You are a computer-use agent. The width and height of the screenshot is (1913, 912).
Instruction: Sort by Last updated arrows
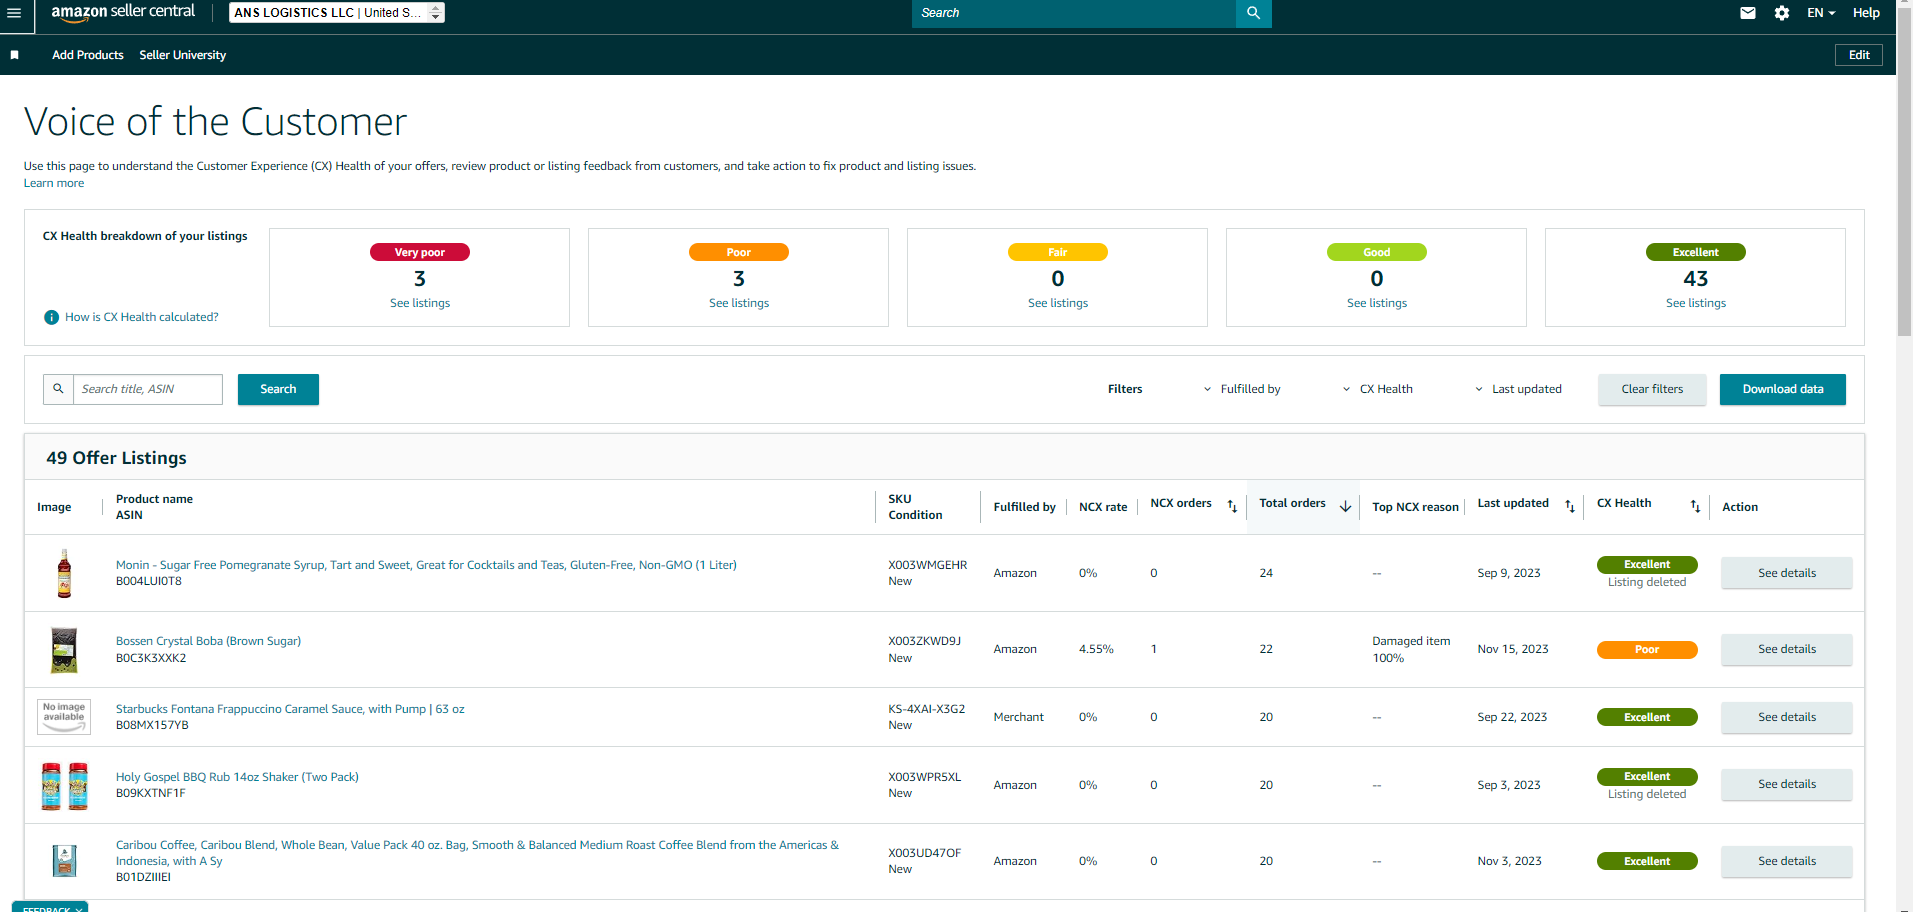(1570, 507)
